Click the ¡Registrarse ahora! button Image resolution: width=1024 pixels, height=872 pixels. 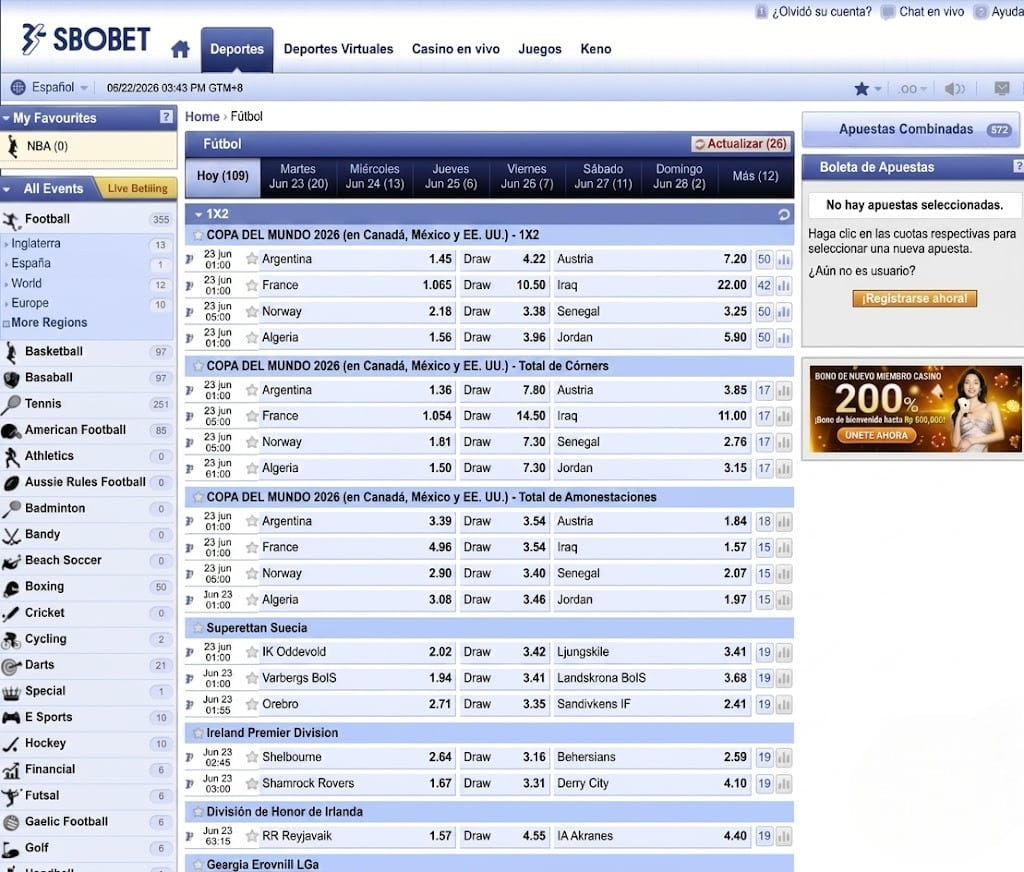[x=914, y=299]
